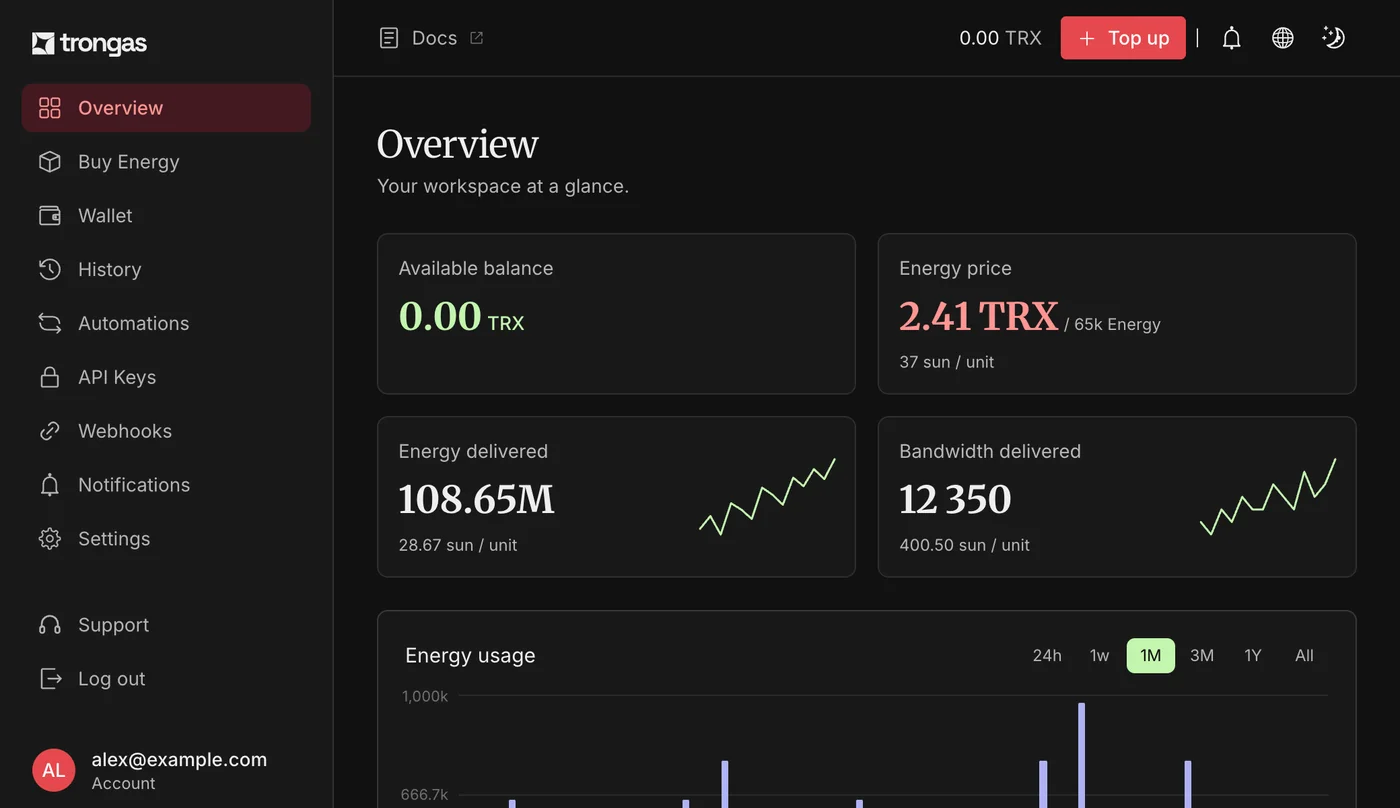Click the Webhooks chain-link icon
The height and width of the screenshot is (808, 1400).
coord(50,431)
